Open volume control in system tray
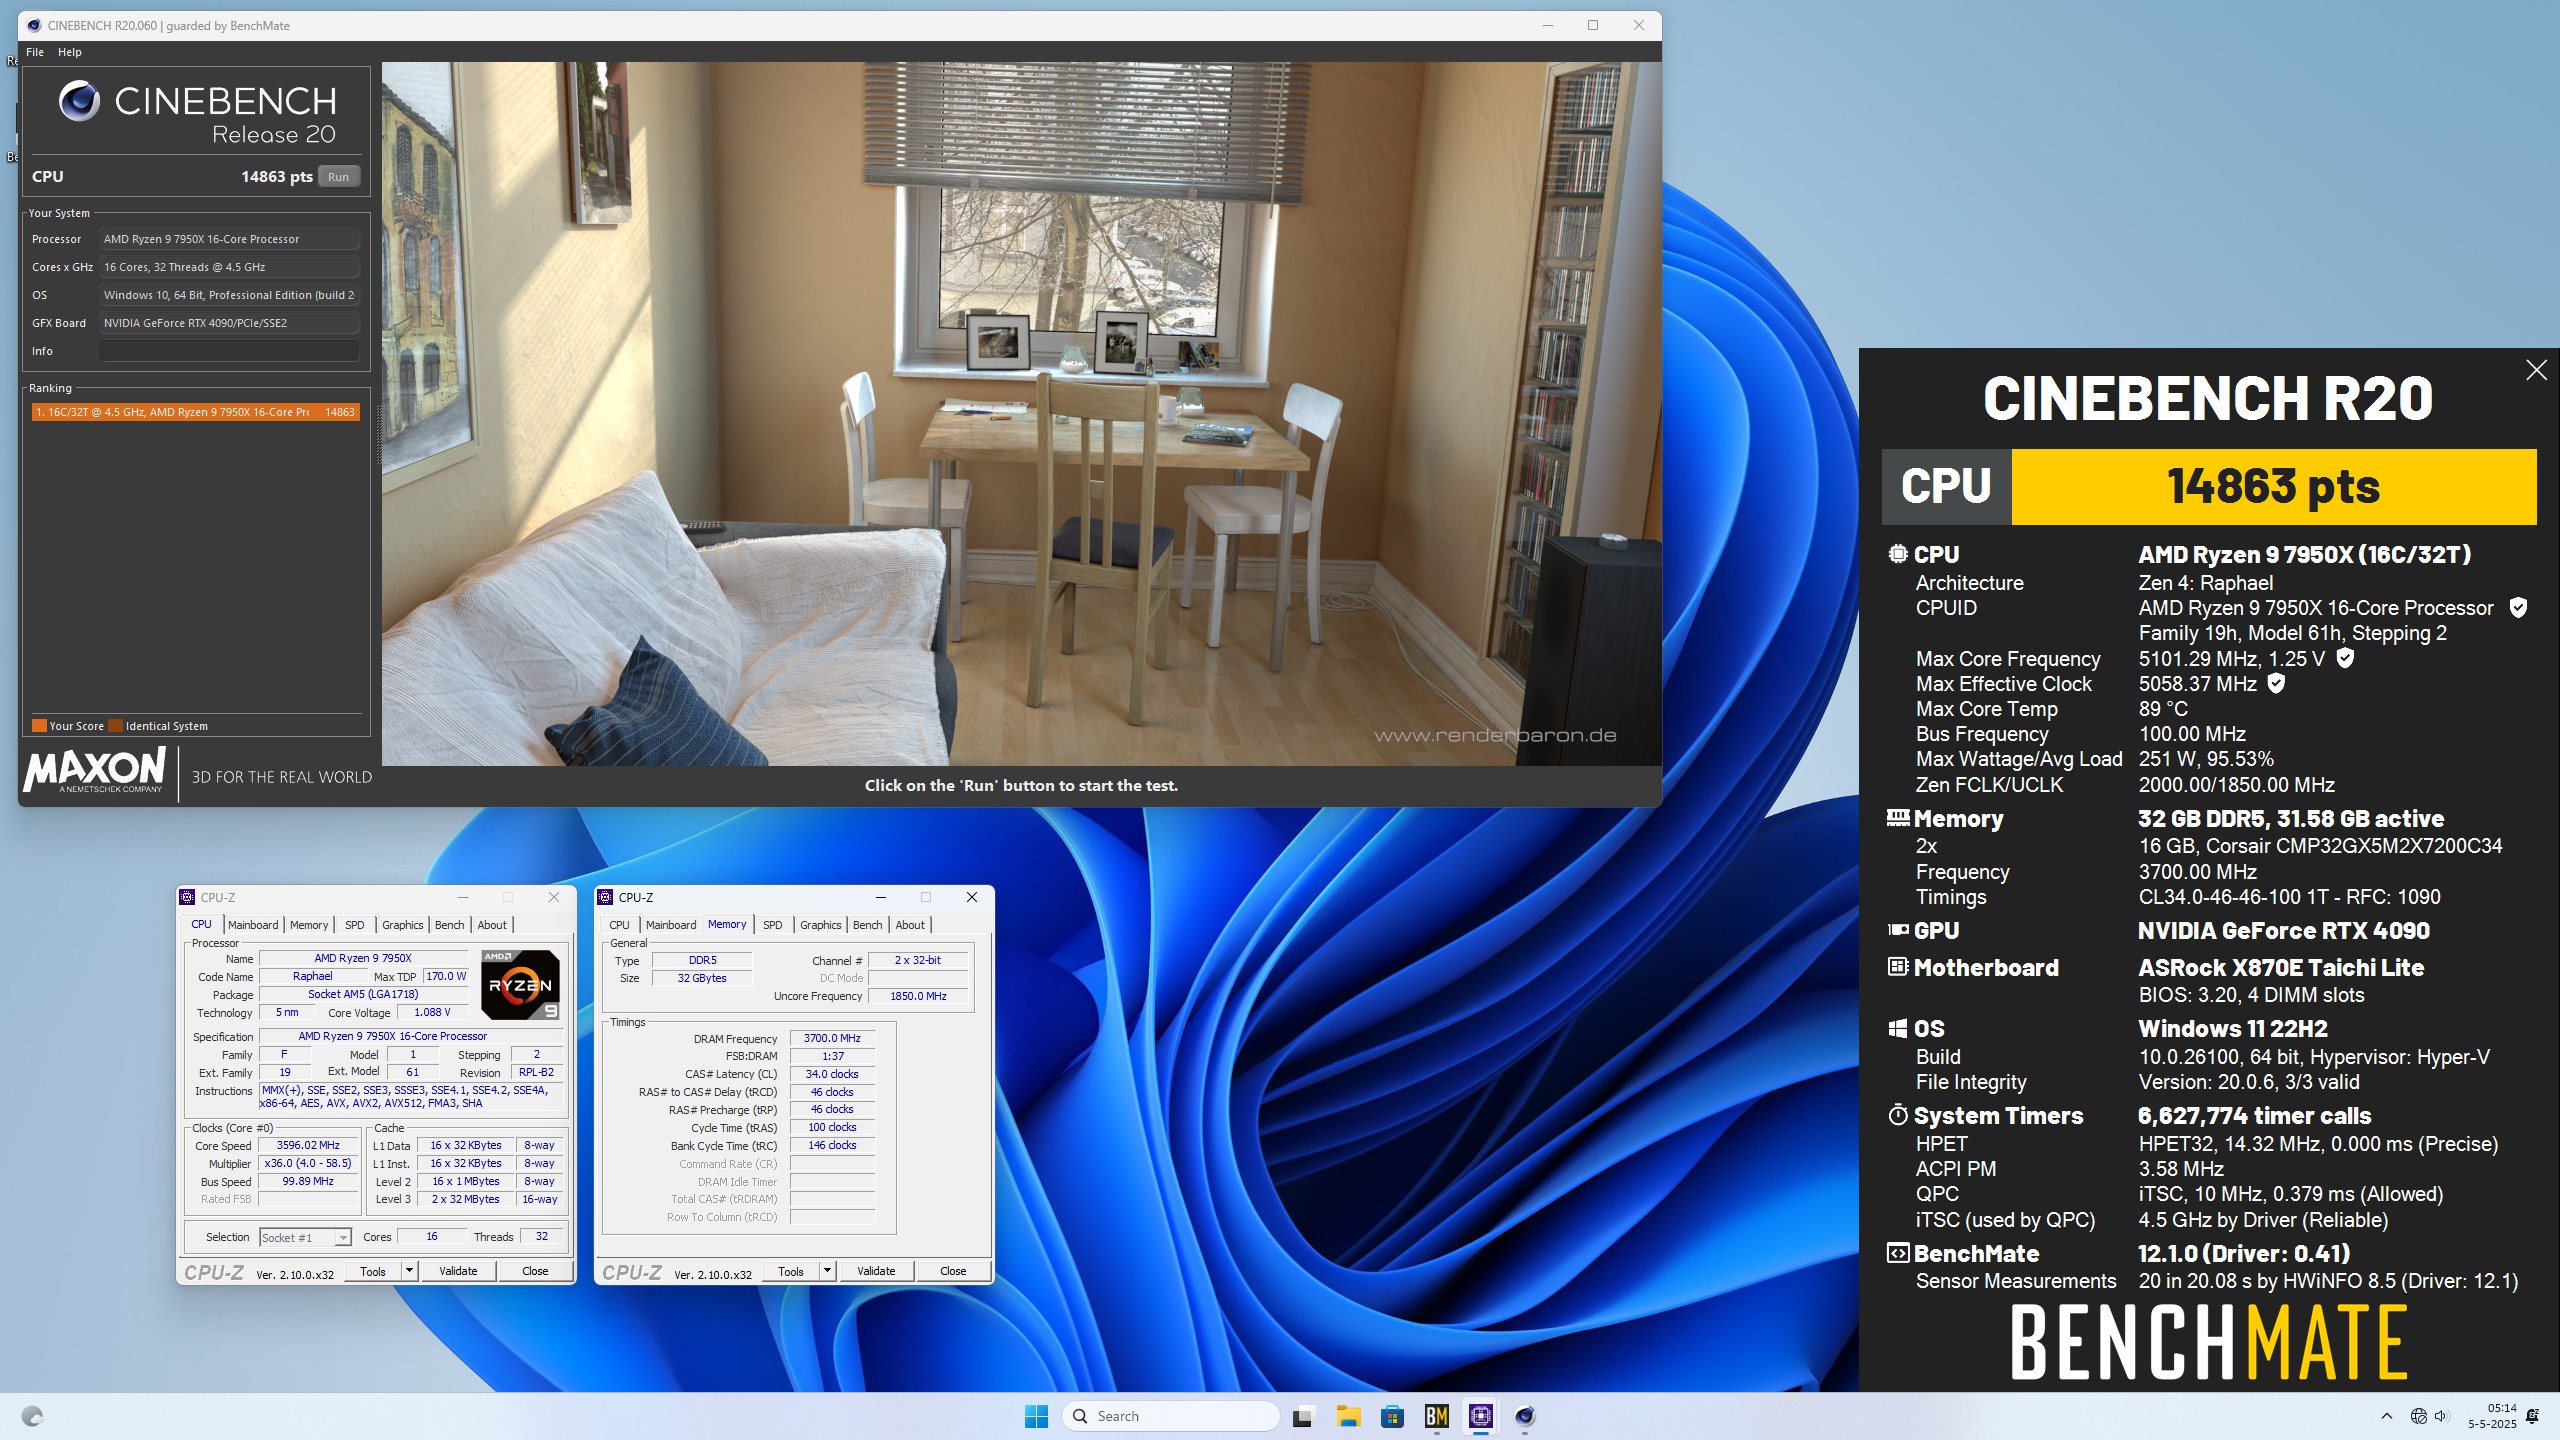 2442,1416
